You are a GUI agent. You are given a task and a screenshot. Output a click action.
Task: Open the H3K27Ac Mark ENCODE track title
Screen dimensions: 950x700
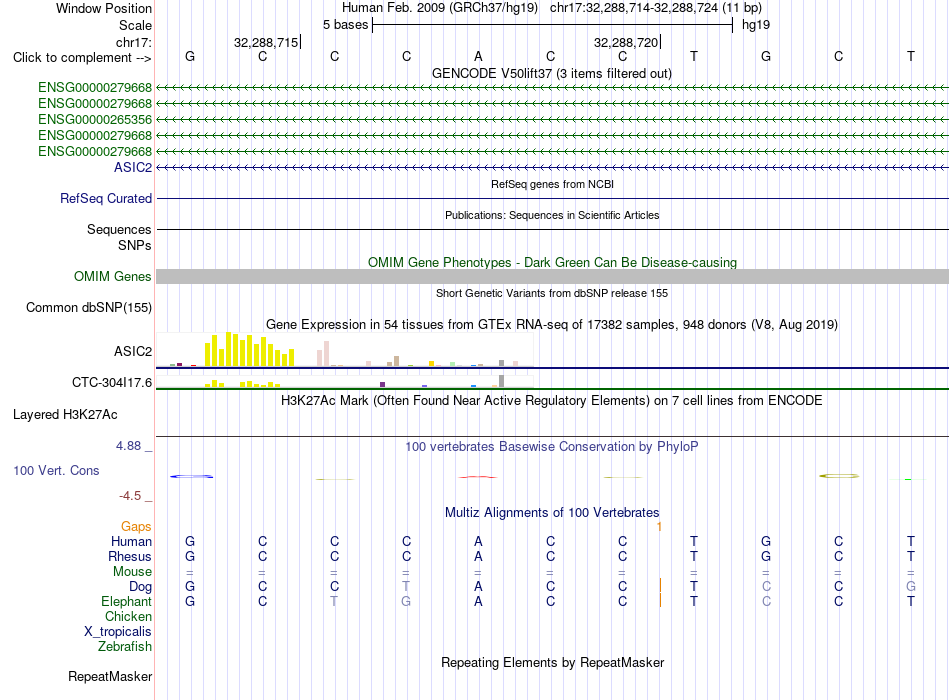pyautogui.click(x=551, y=401)
